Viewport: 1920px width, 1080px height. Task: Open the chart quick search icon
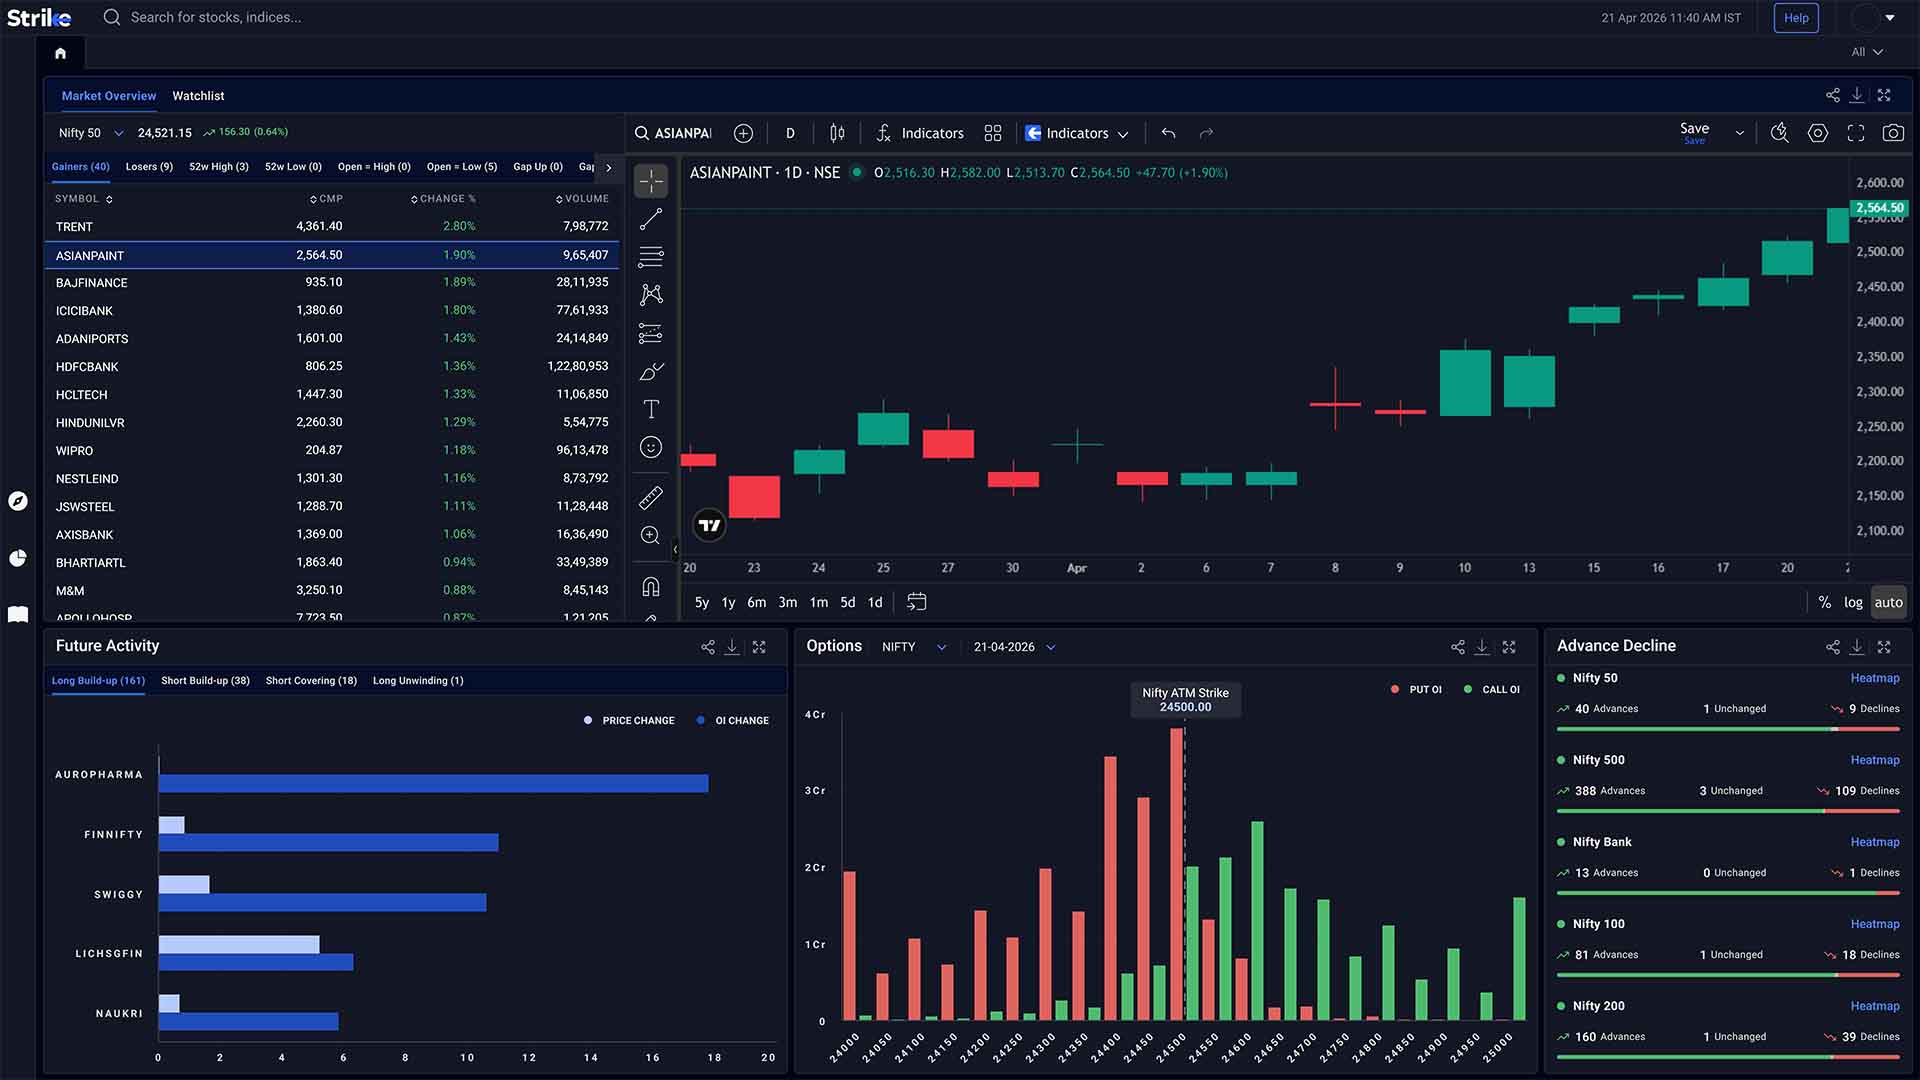tap(1780, 133)
